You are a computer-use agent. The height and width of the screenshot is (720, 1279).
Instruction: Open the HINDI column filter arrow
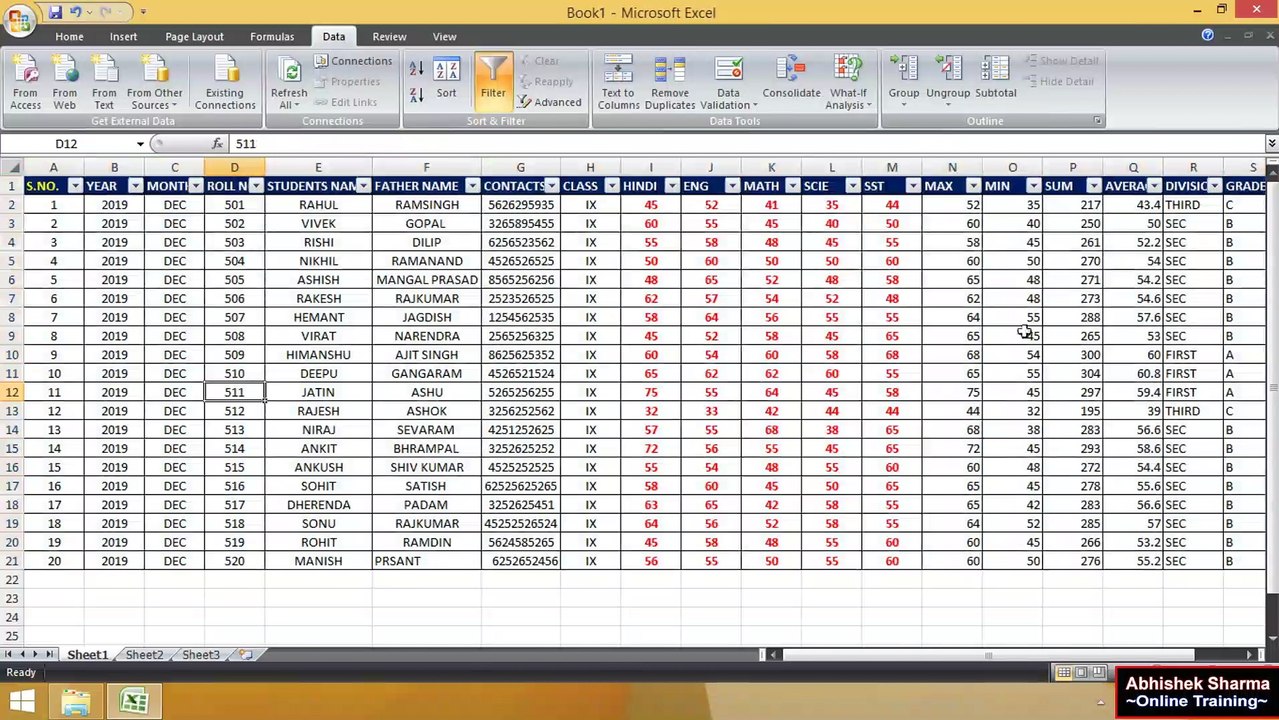pyautogui.click(x=671, y=186)
